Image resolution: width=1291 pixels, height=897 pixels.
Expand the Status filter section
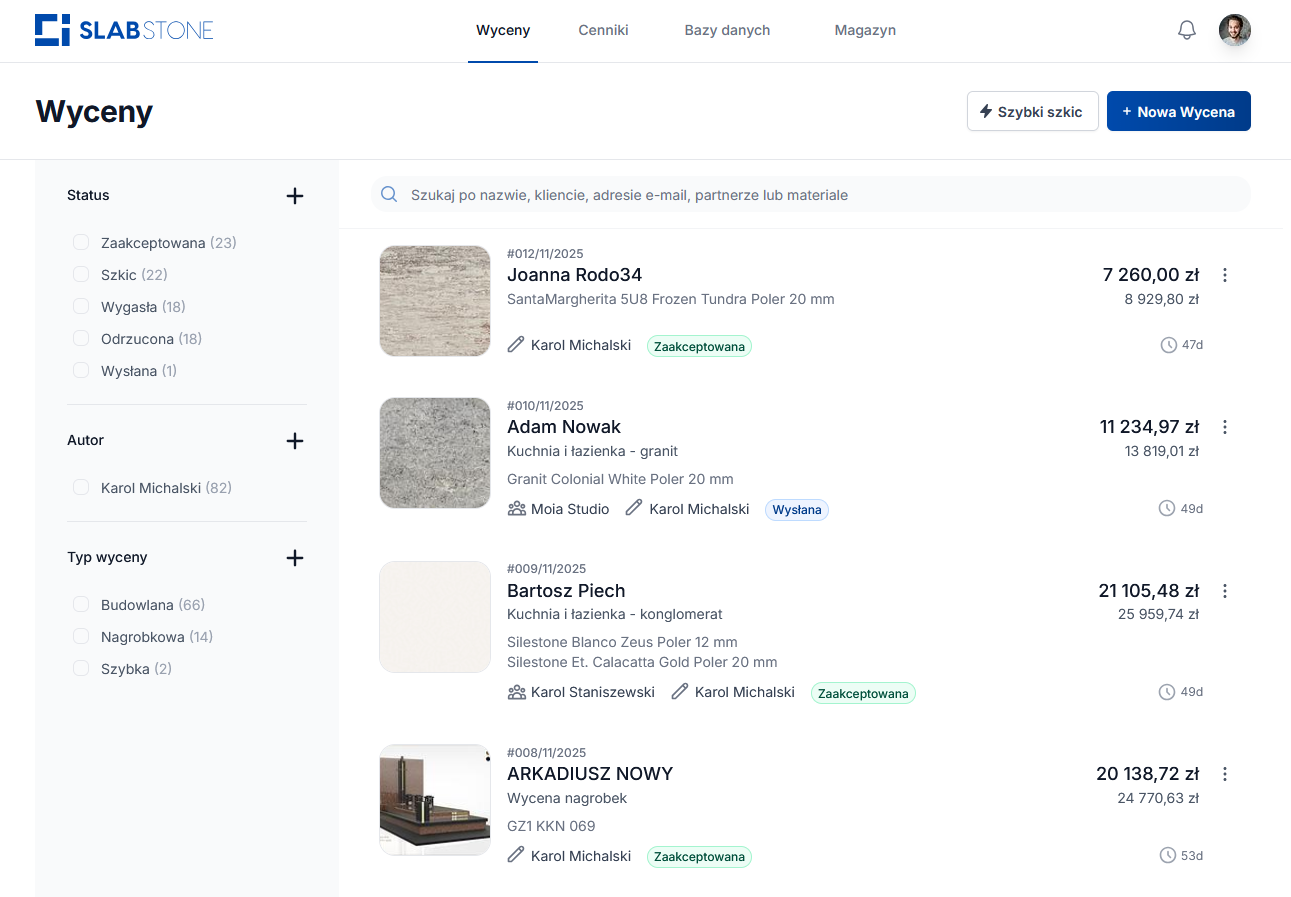(294, 196)
